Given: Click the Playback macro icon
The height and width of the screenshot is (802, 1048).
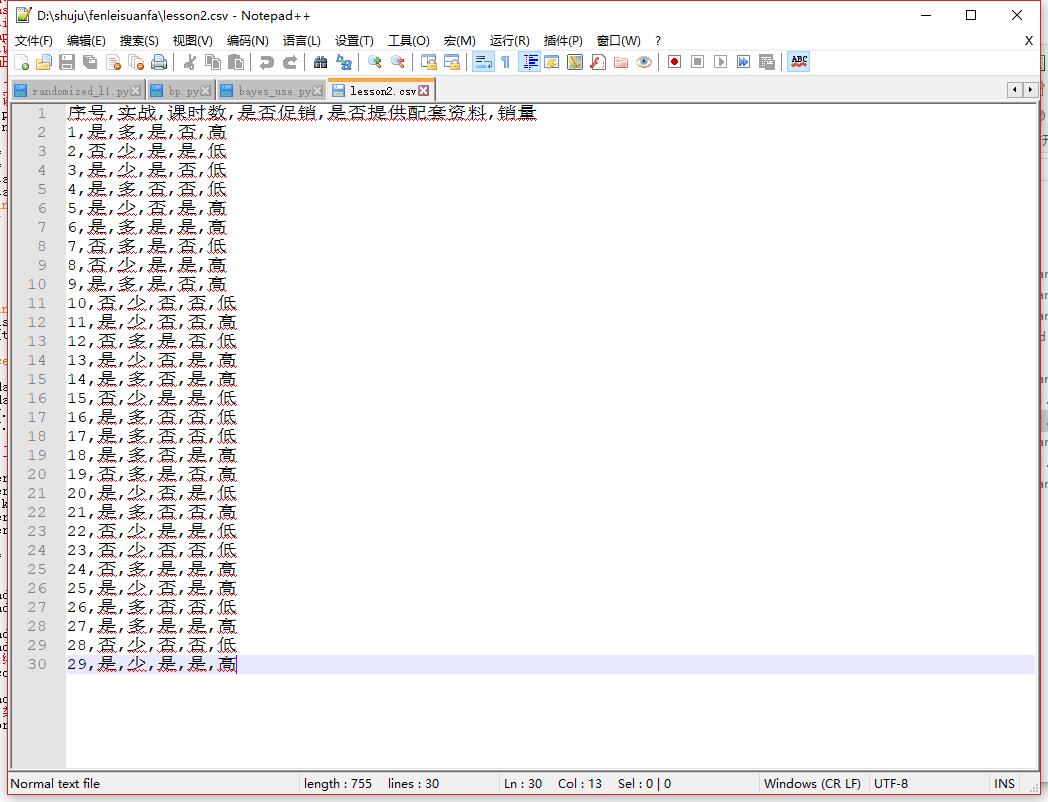Looking at the screenshot, I should [x=720, y=62].
